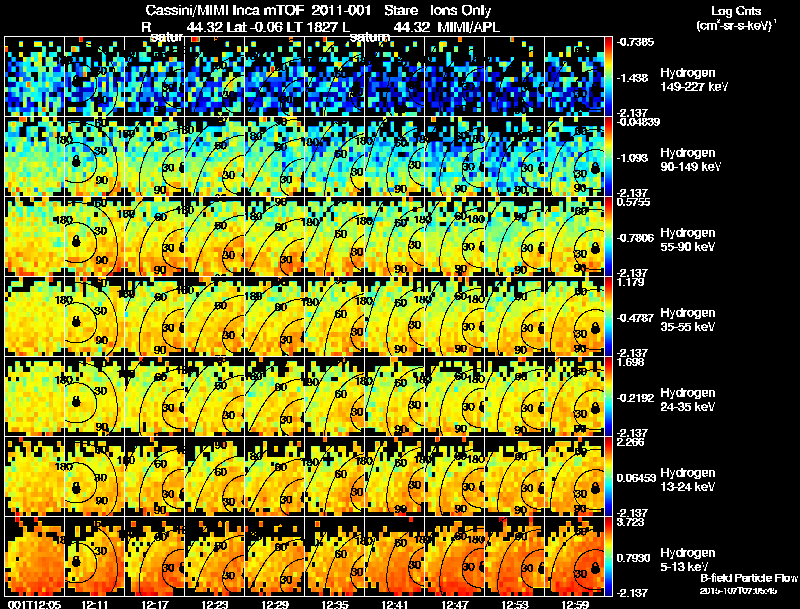
Task: Click the 'Log Cnts' scale heading
Action: (x=735, y=11)
